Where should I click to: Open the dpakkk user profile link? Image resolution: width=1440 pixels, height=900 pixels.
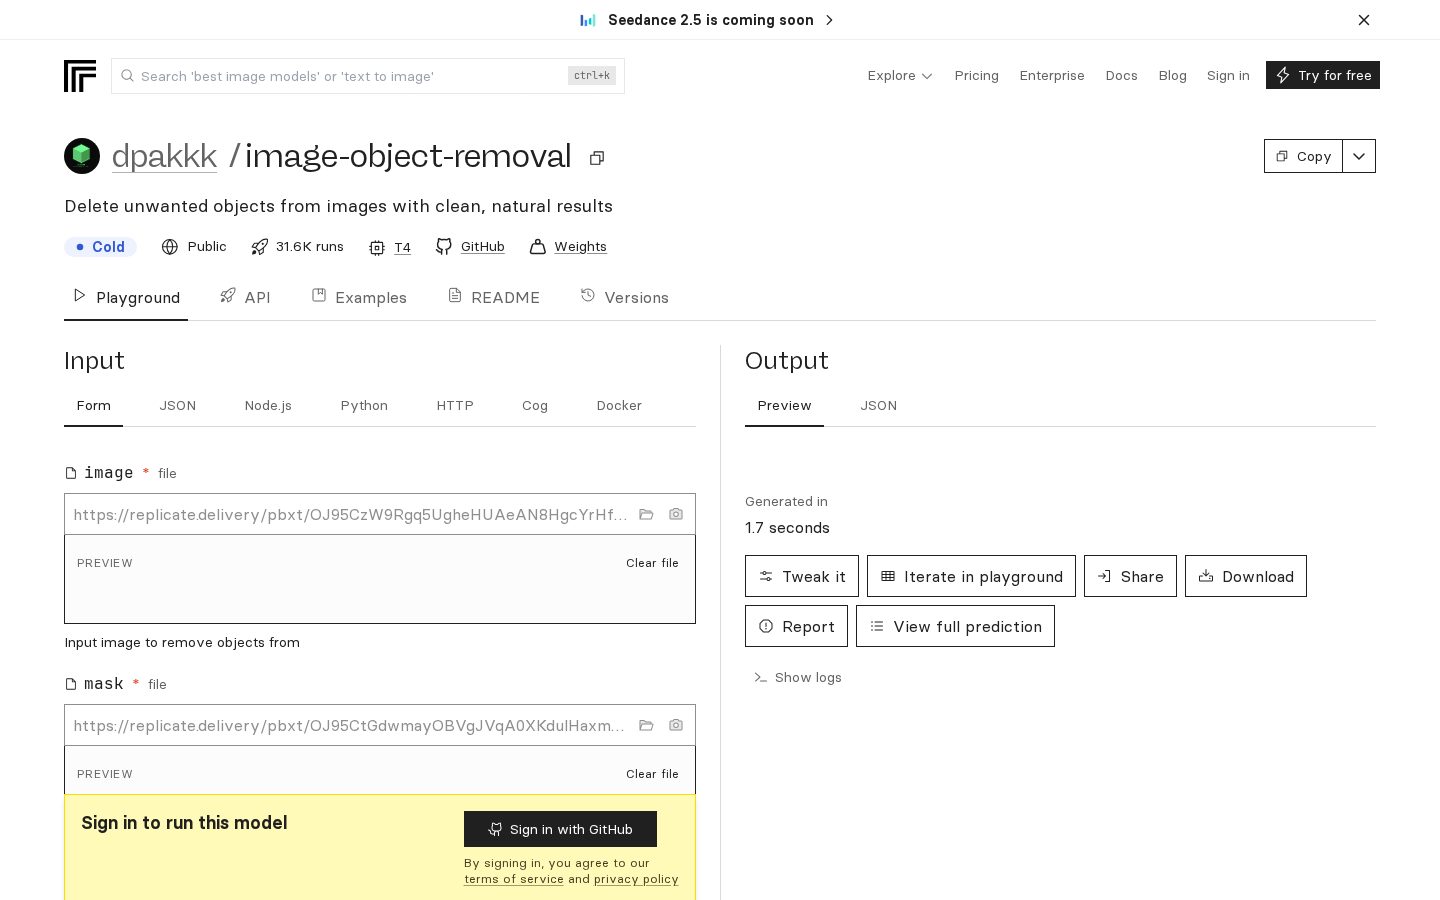(x=164, y=156)
